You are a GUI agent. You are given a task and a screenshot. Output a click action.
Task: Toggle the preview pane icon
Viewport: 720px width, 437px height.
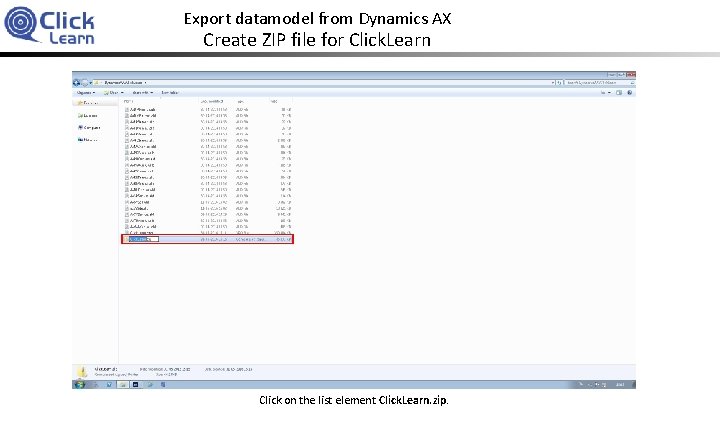pos(619,93)
